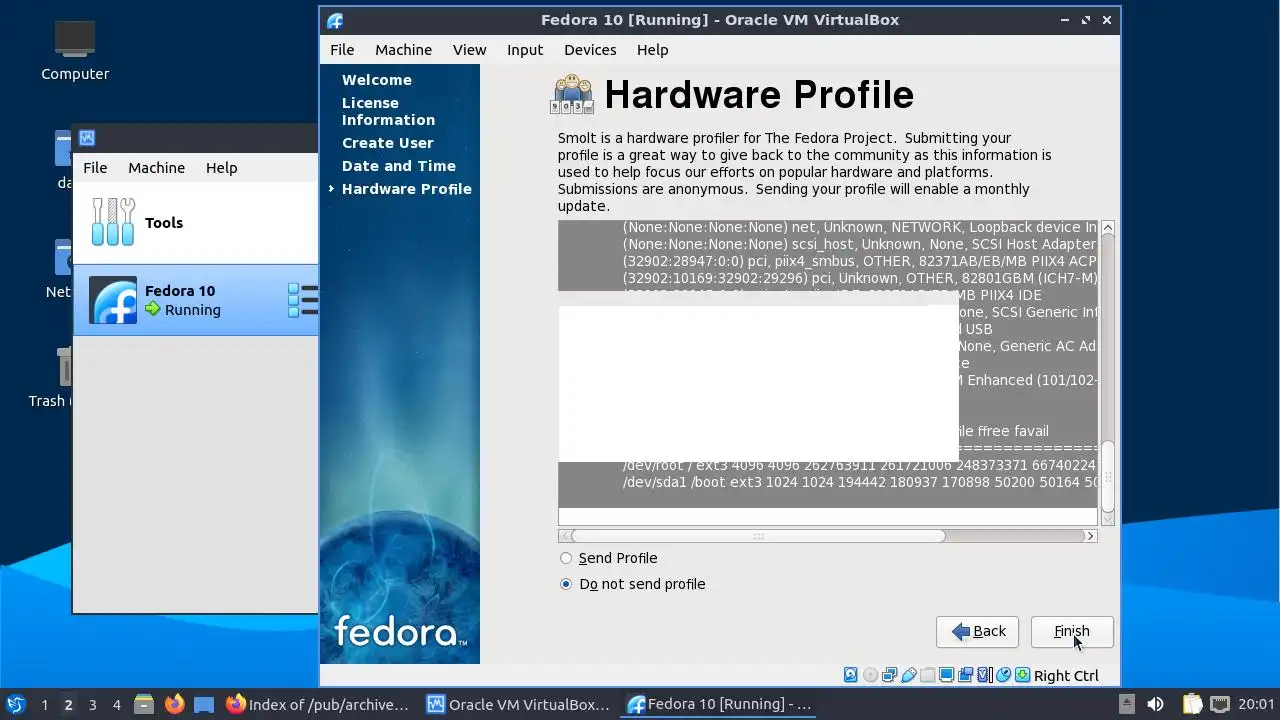
Task: Switch to workspace 3 in the pager
Action: [92, 705]
